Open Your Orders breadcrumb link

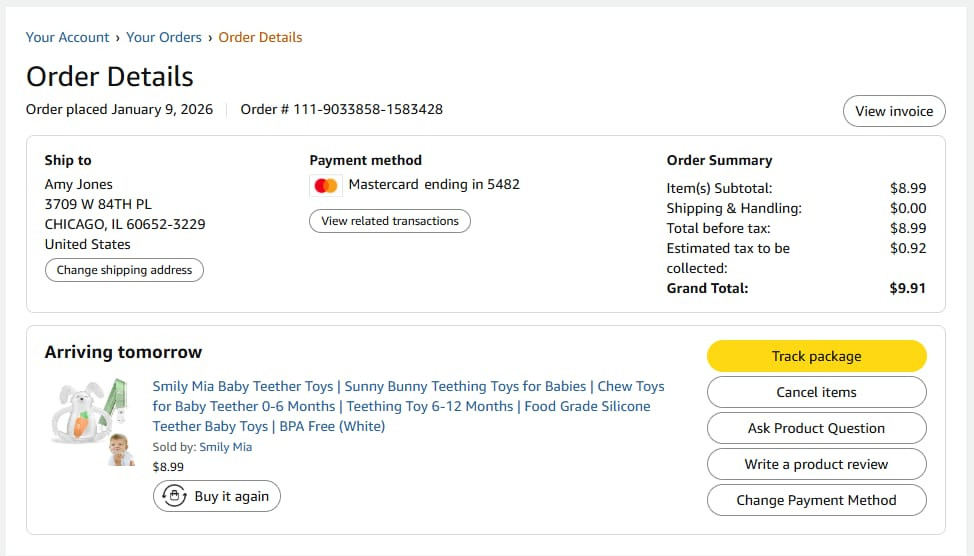164,37
